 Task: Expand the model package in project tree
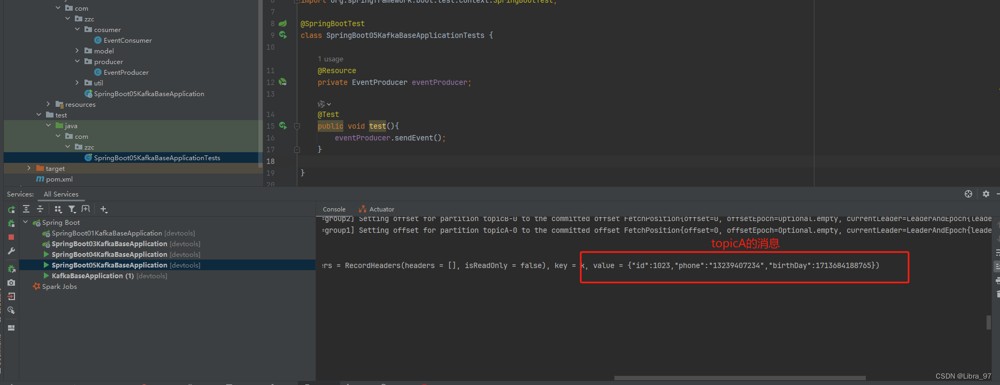point(77,51)
